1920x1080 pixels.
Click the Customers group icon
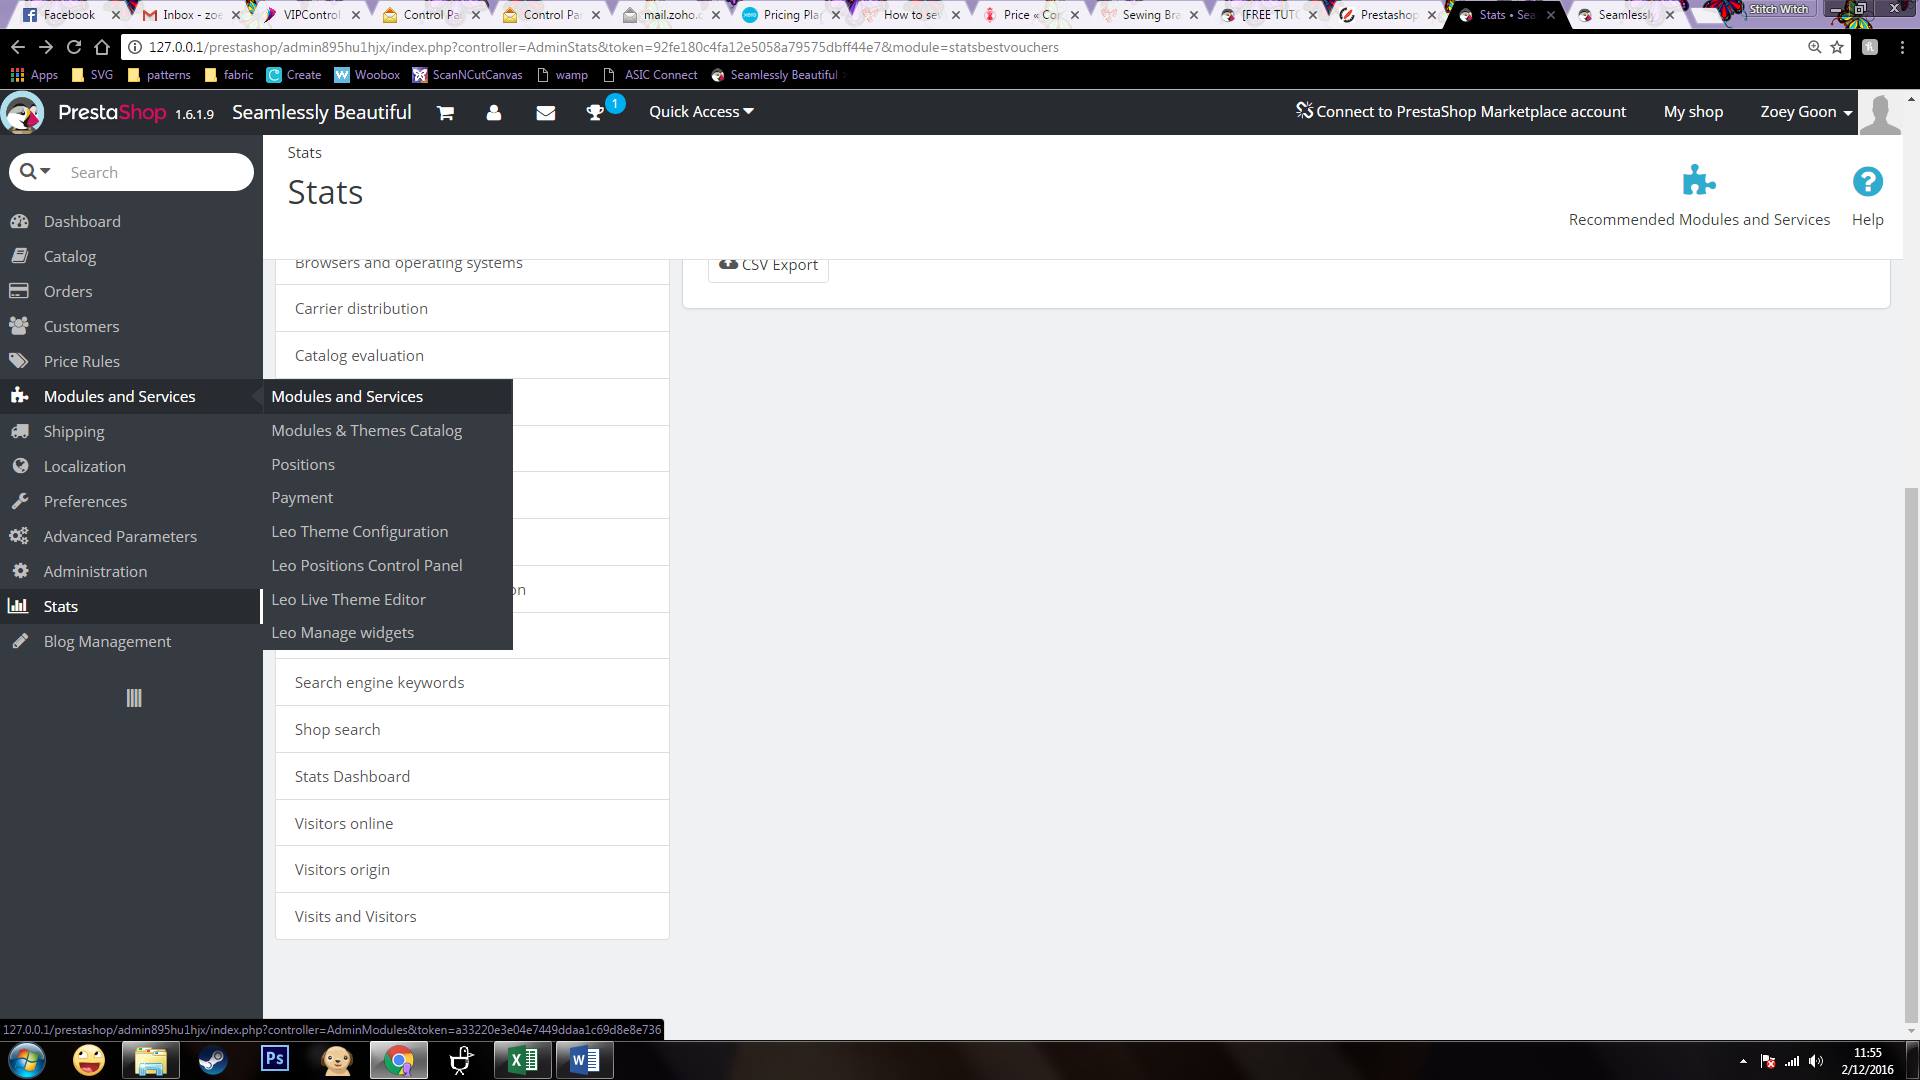[19, 326]
